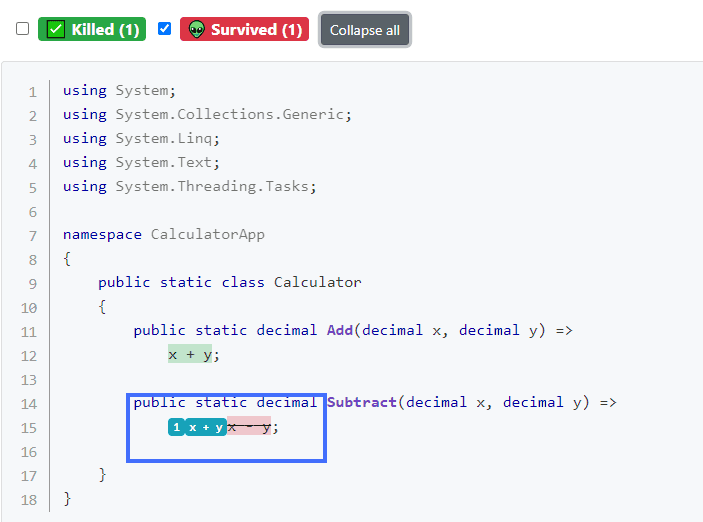Open mutant number 1 badge on line 15

click(x=177, y=427)
